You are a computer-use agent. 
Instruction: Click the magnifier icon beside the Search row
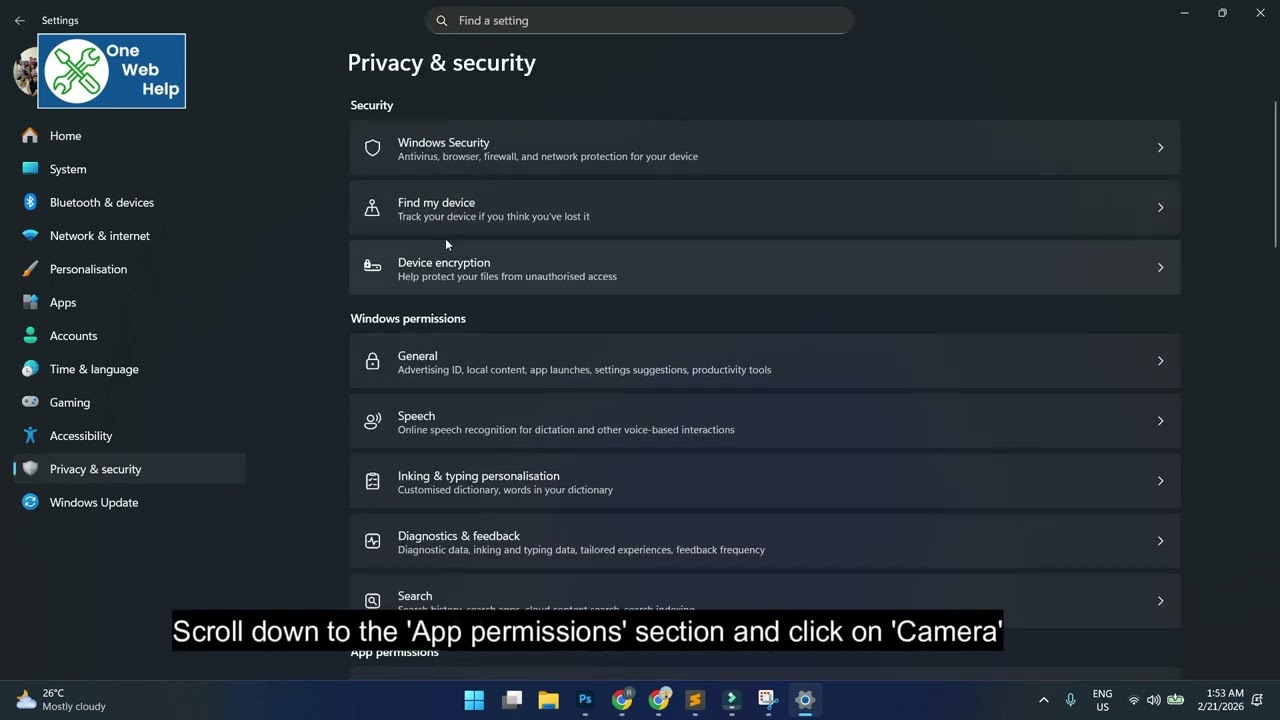(372, 601)
